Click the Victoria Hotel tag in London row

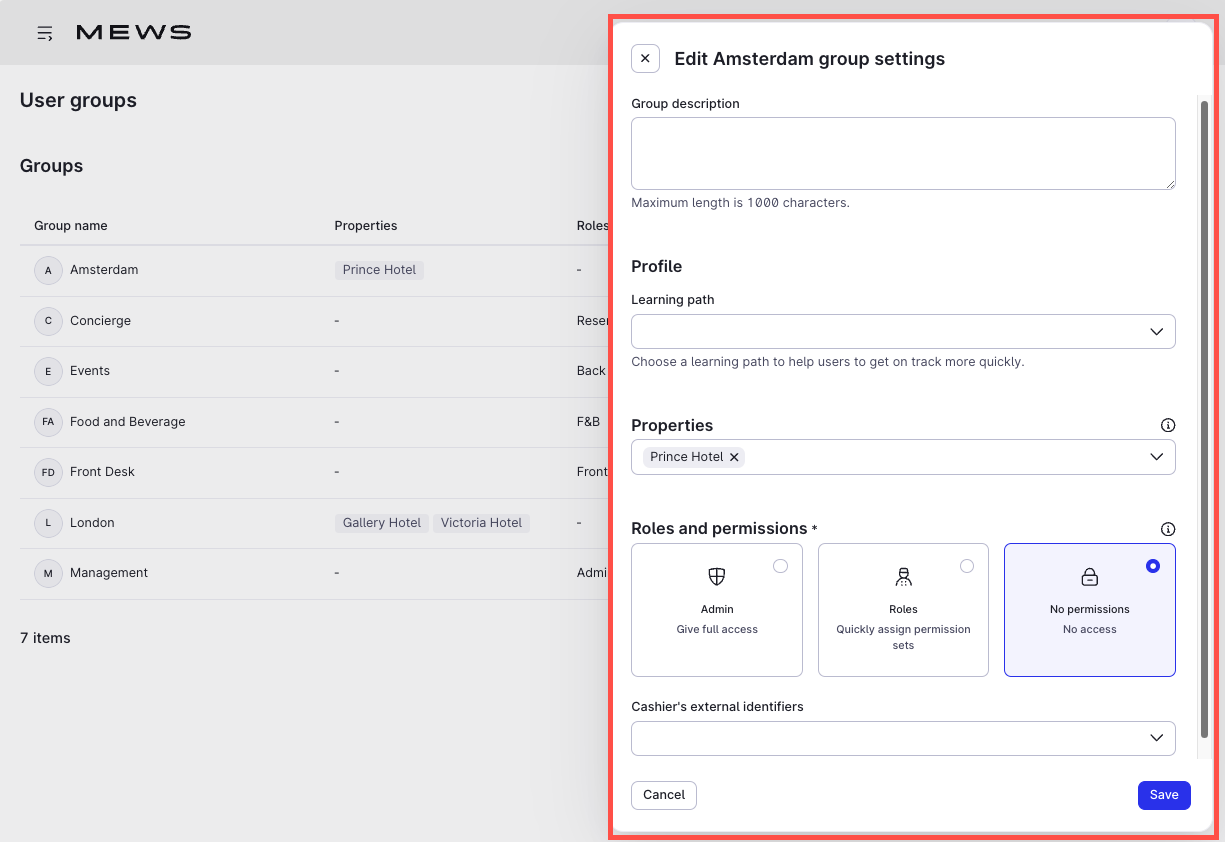tap(482, 523)
